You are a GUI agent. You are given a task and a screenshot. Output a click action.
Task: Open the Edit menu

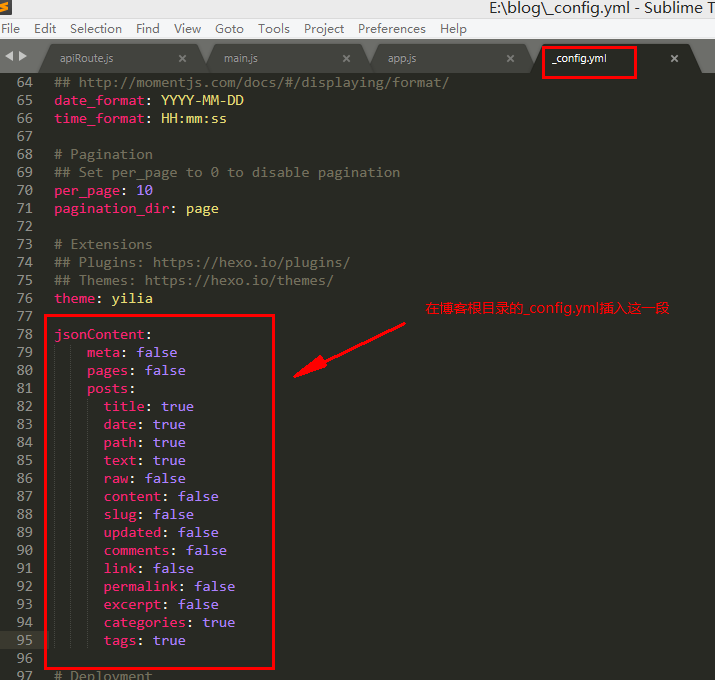click(45, 29)
